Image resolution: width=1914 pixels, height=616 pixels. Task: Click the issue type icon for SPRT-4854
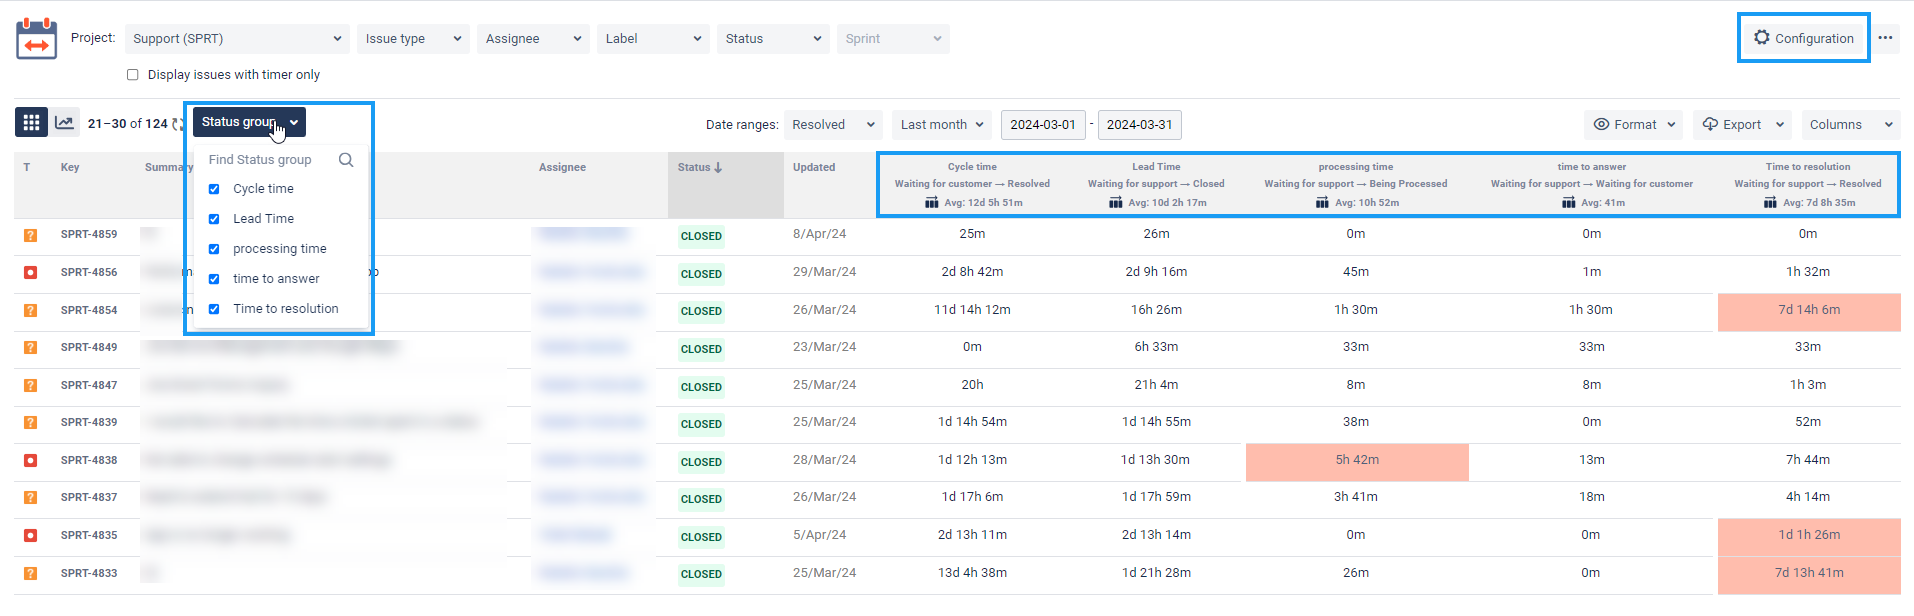tap(30, 310)
